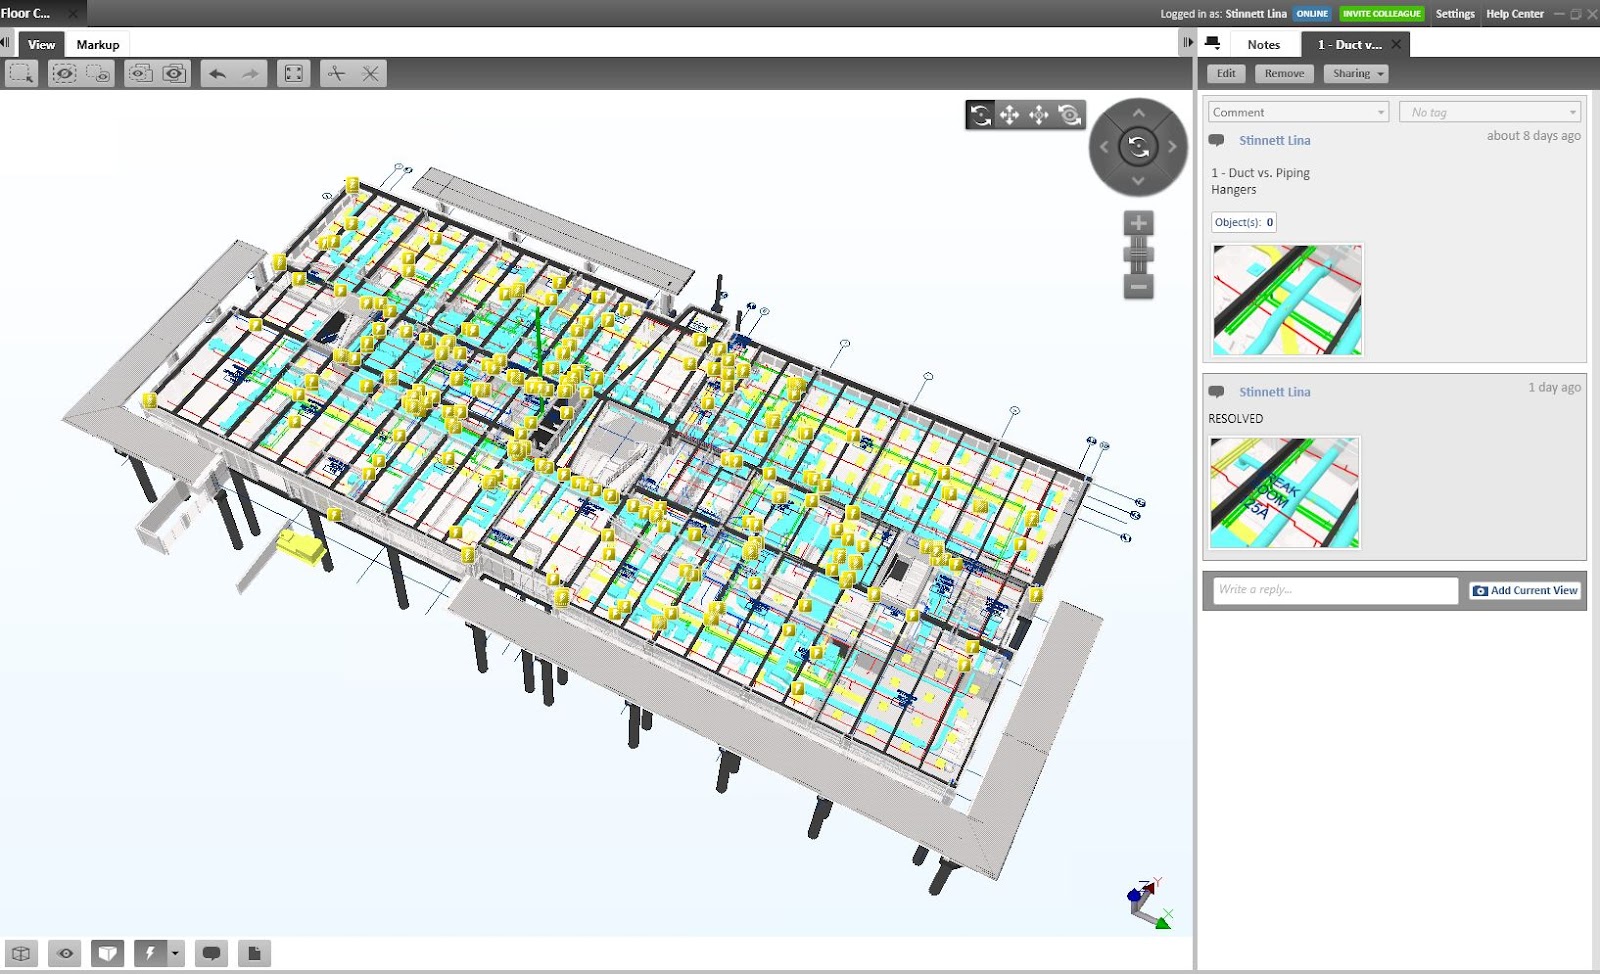Close the '1 - Duct v...' tab
Viewport: 1600px width, 974px height.
pyautogui.click(x=1397, y=44)
